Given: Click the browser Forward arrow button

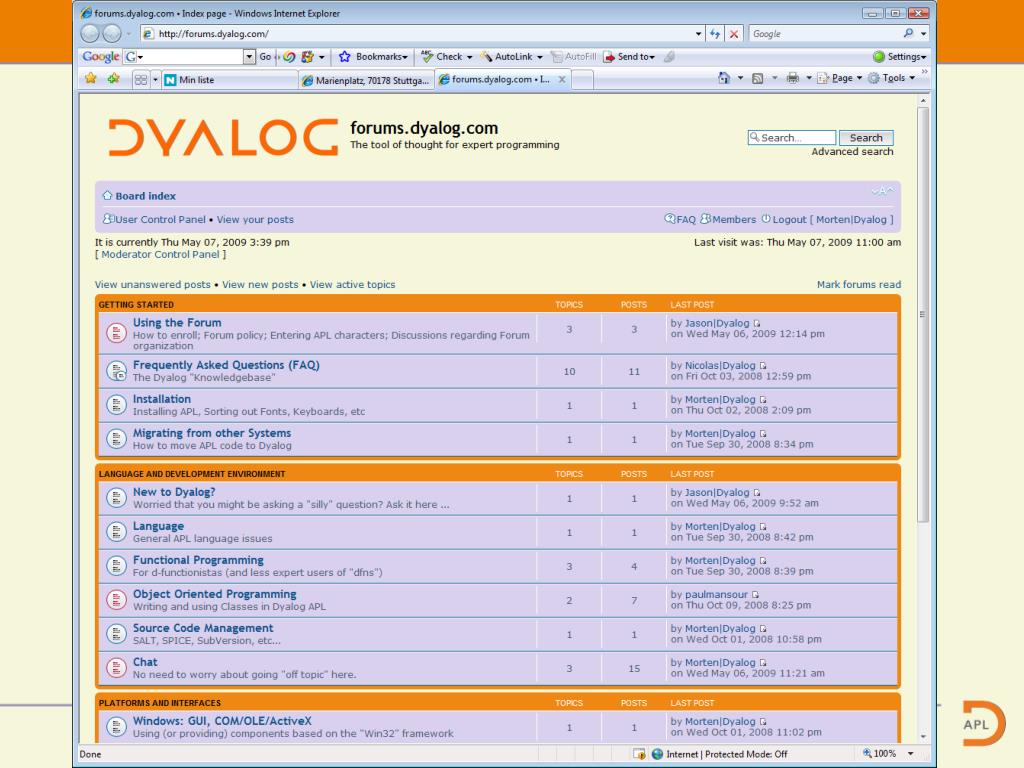Looking at the screenshot, I should (x=112, y=33).
